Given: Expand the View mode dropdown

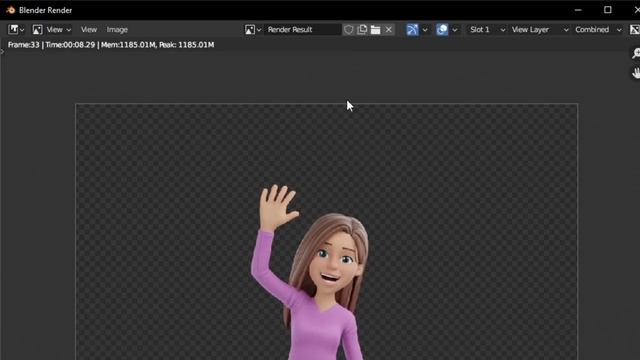Looking at the screenshot, I should point(58,29).
